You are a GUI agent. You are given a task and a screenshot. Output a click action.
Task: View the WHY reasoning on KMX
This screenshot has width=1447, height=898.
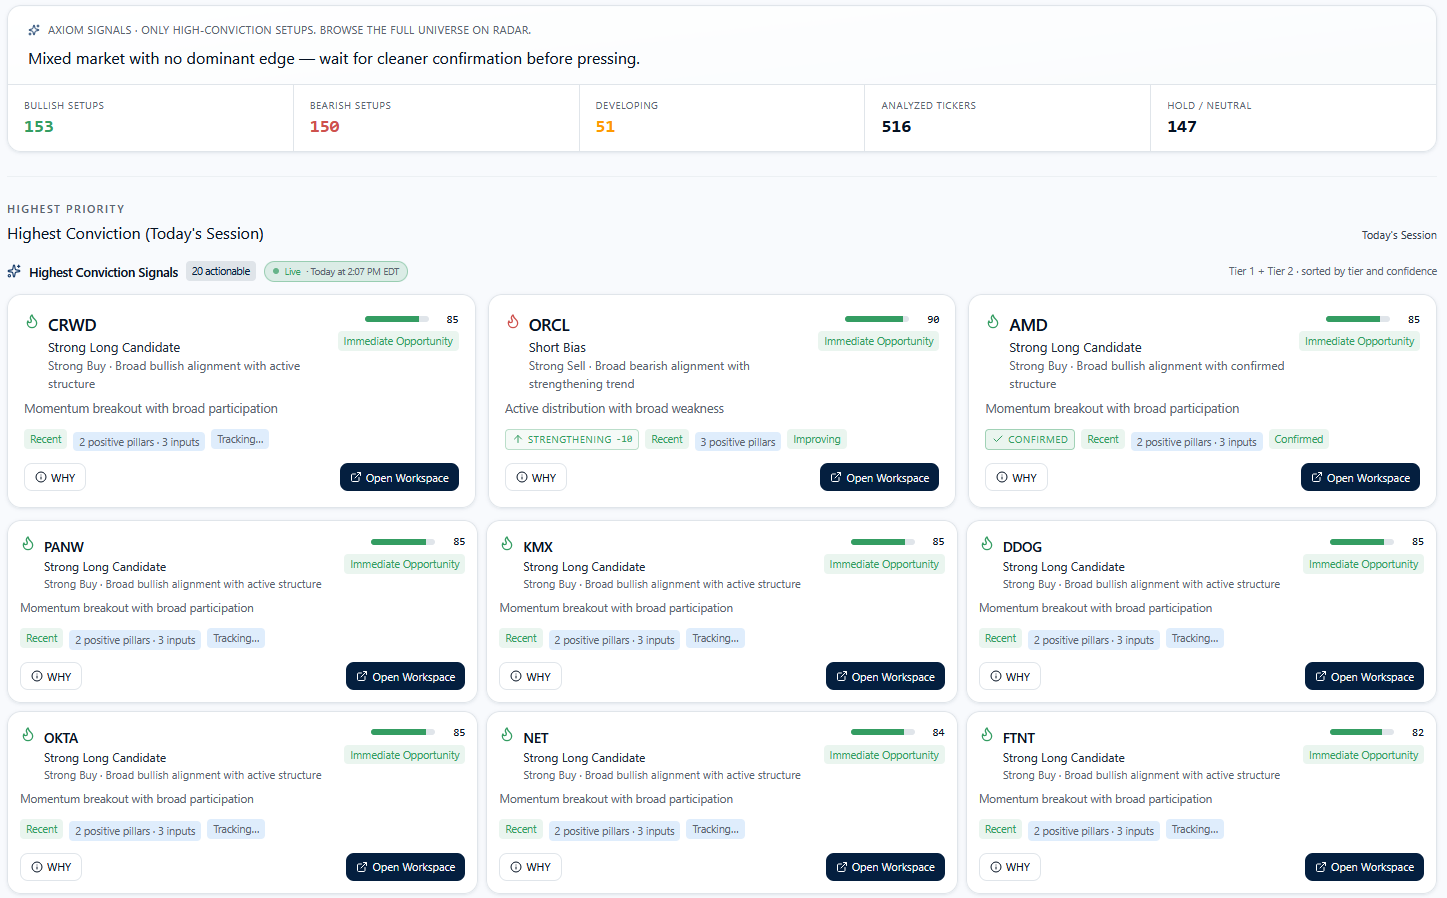coord(530,676)
